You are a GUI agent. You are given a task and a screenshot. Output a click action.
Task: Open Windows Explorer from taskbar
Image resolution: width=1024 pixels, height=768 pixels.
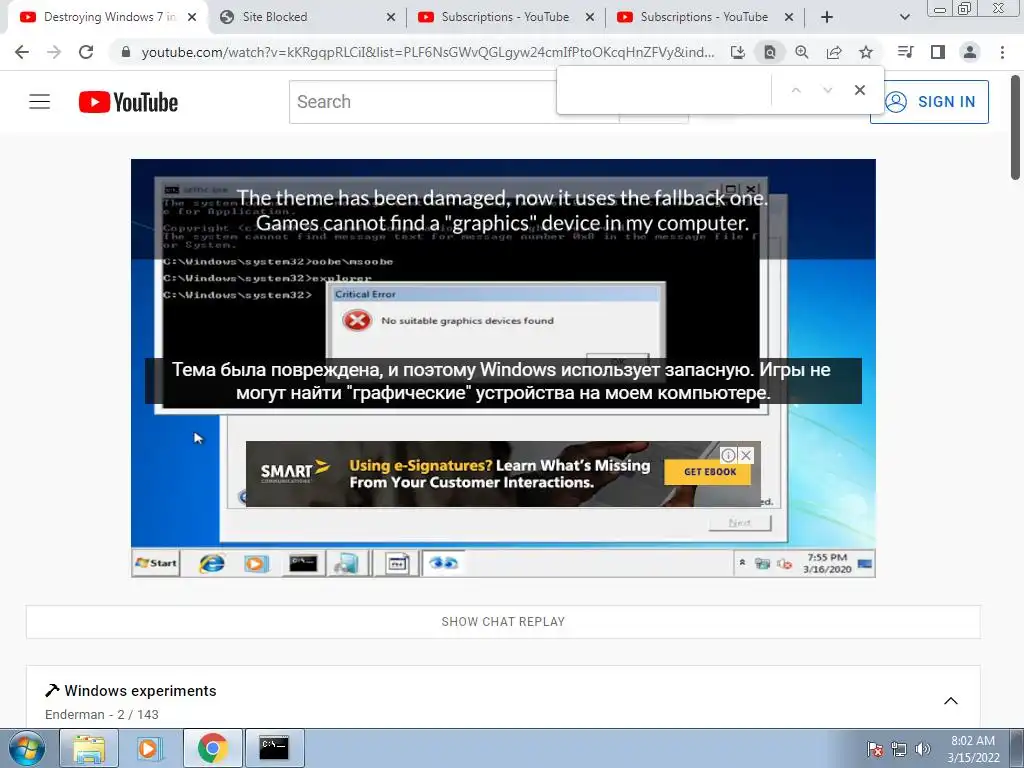point(89,748)
